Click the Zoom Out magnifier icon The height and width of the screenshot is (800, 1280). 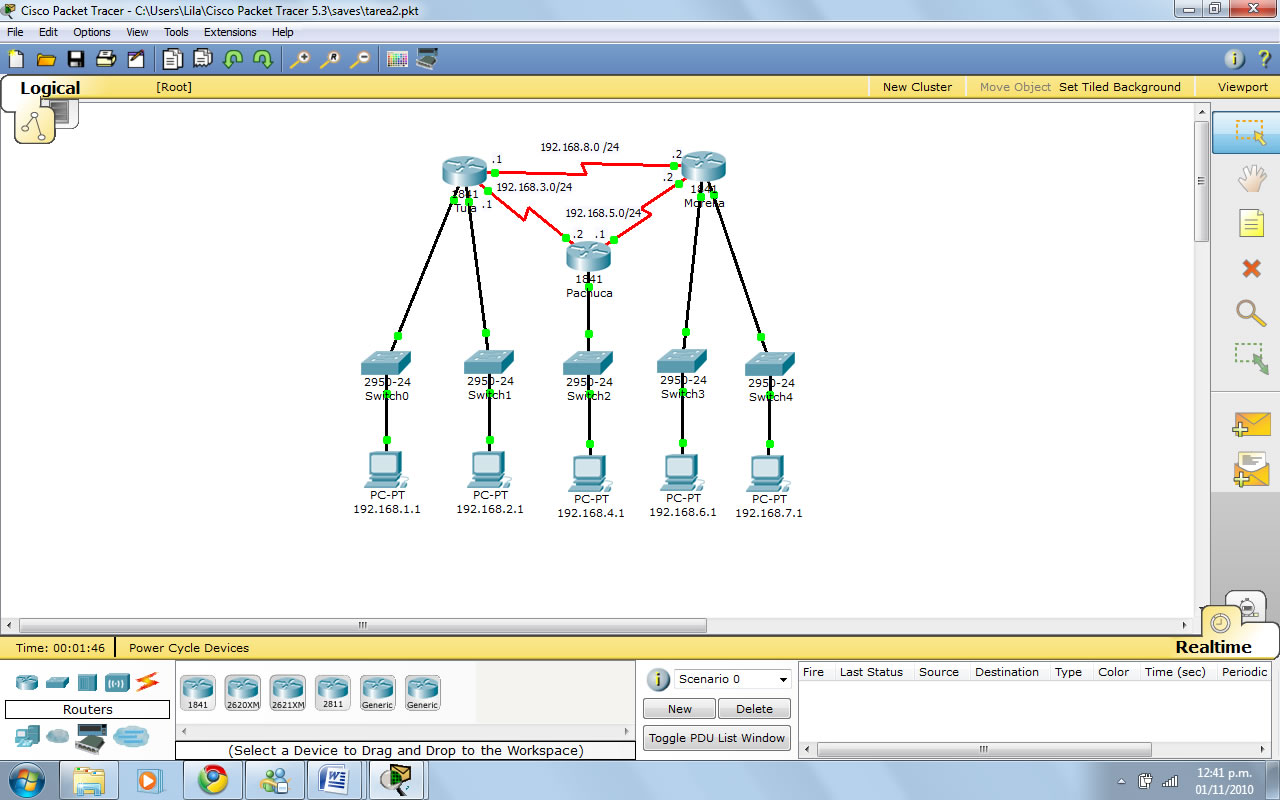point(359,59)
